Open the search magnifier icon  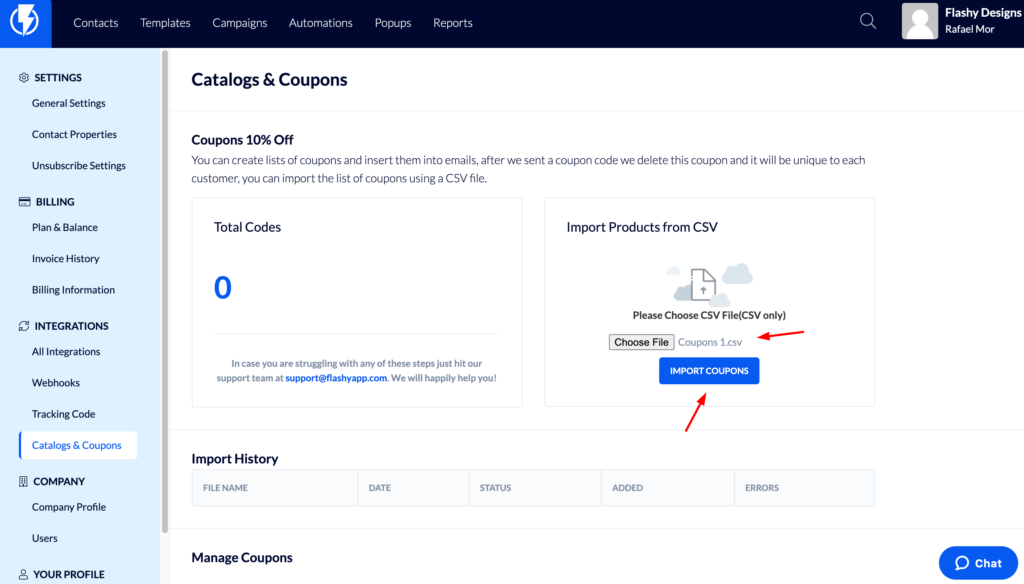pyautogui.click(x=868, y=21)
